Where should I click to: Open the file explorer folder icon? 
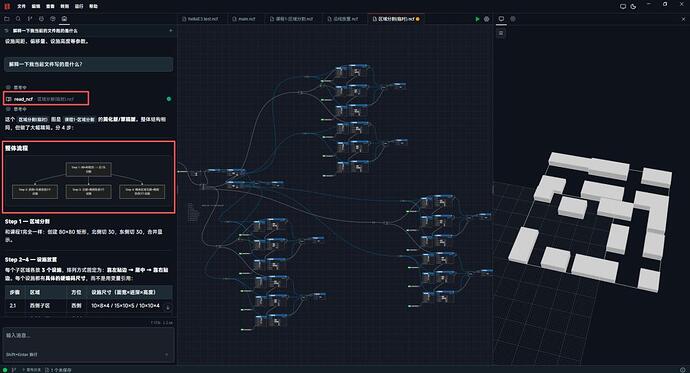pos(7,19)
